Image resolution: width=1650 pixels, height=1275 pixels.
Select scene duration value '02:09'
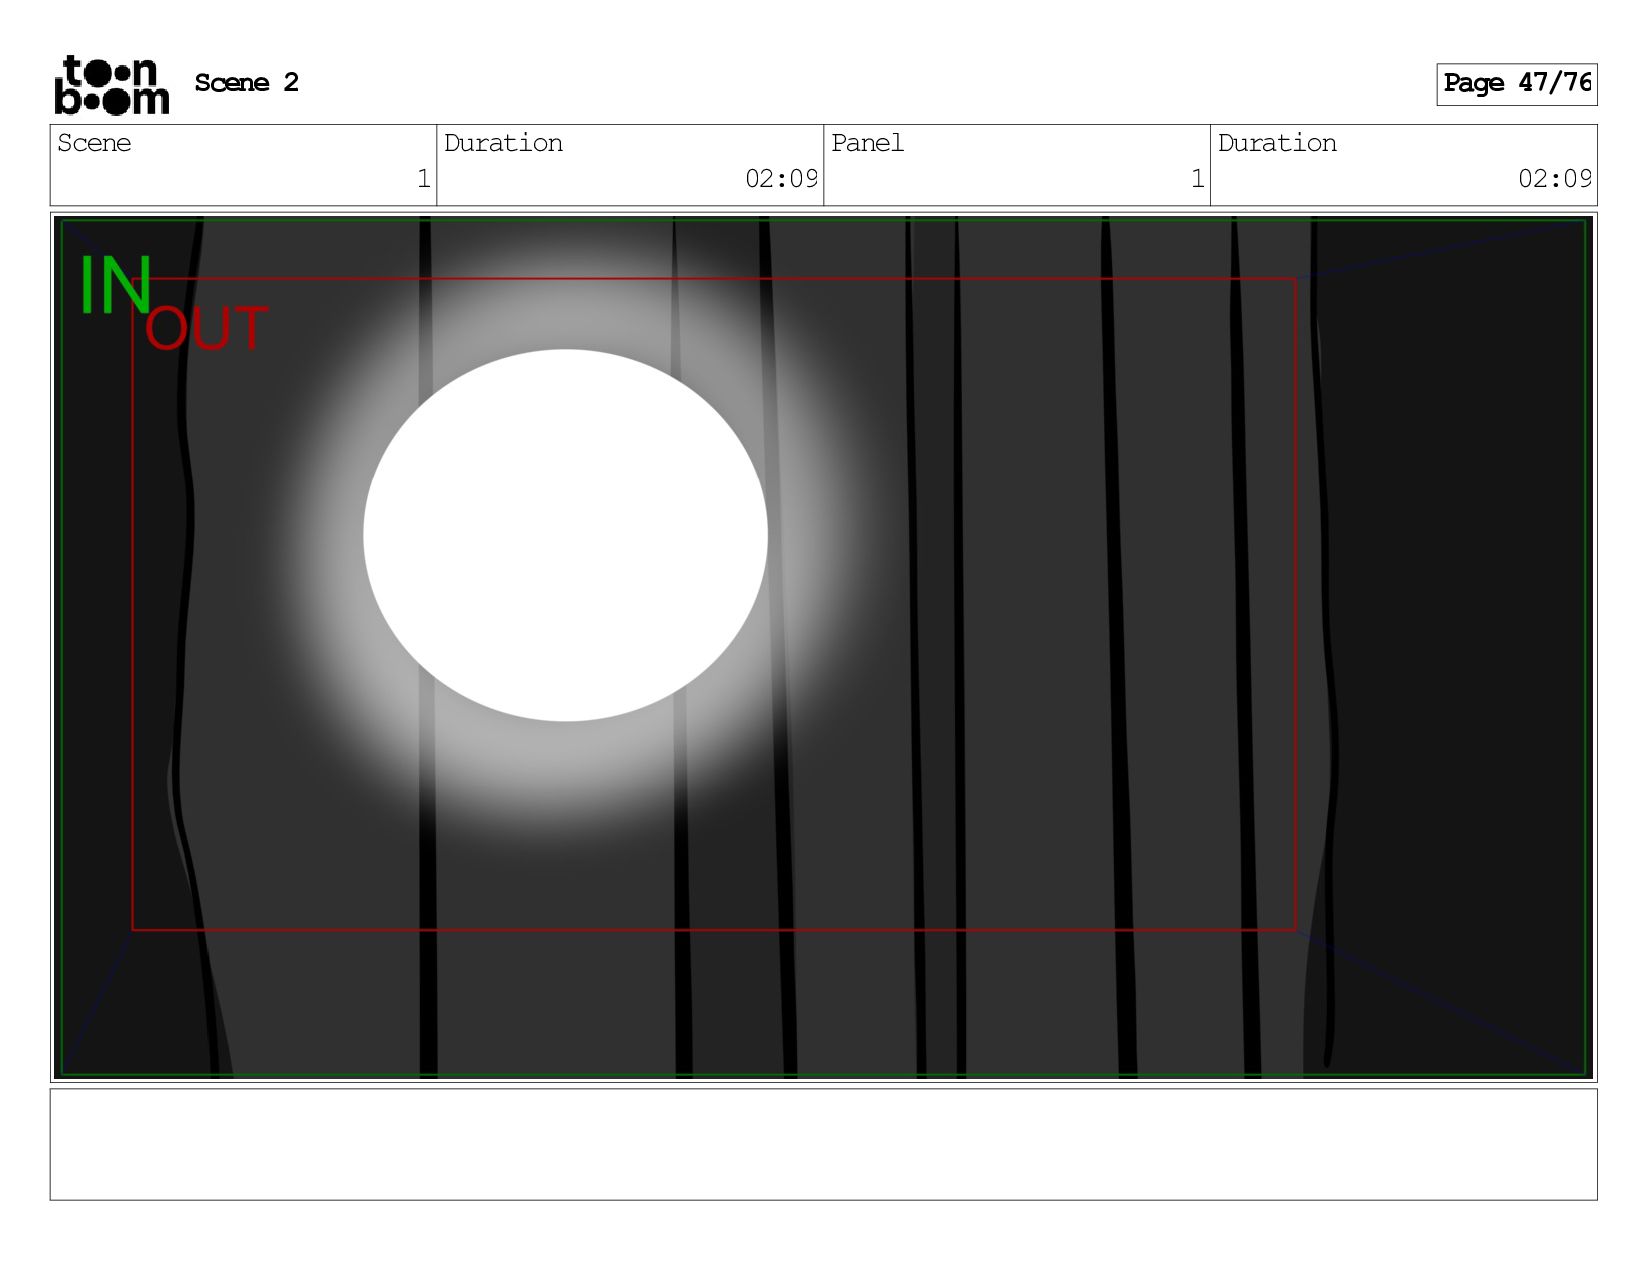point(781,179)
